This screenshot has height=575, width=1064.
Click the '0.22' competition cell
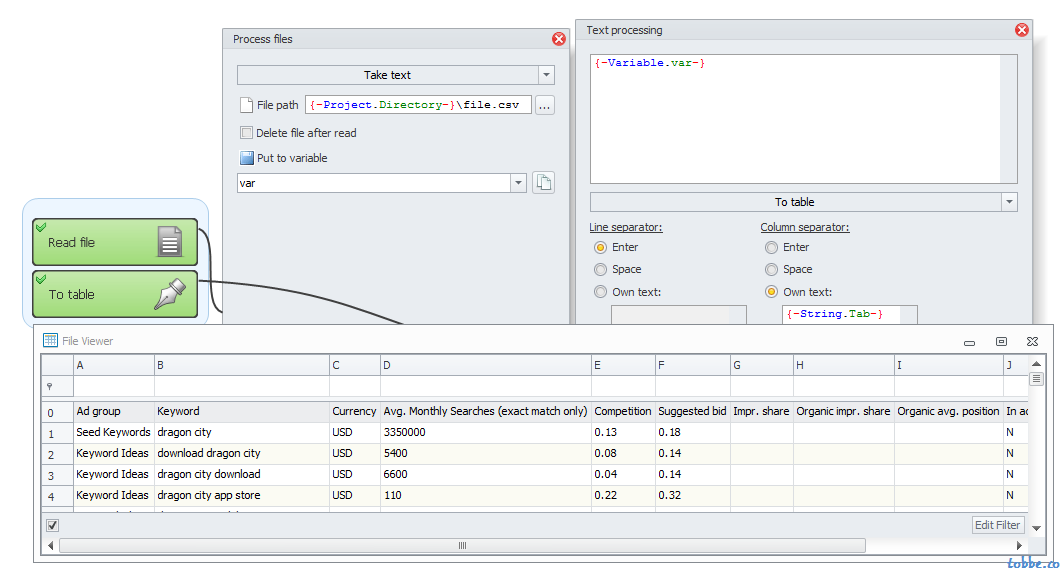click(623, 496)
